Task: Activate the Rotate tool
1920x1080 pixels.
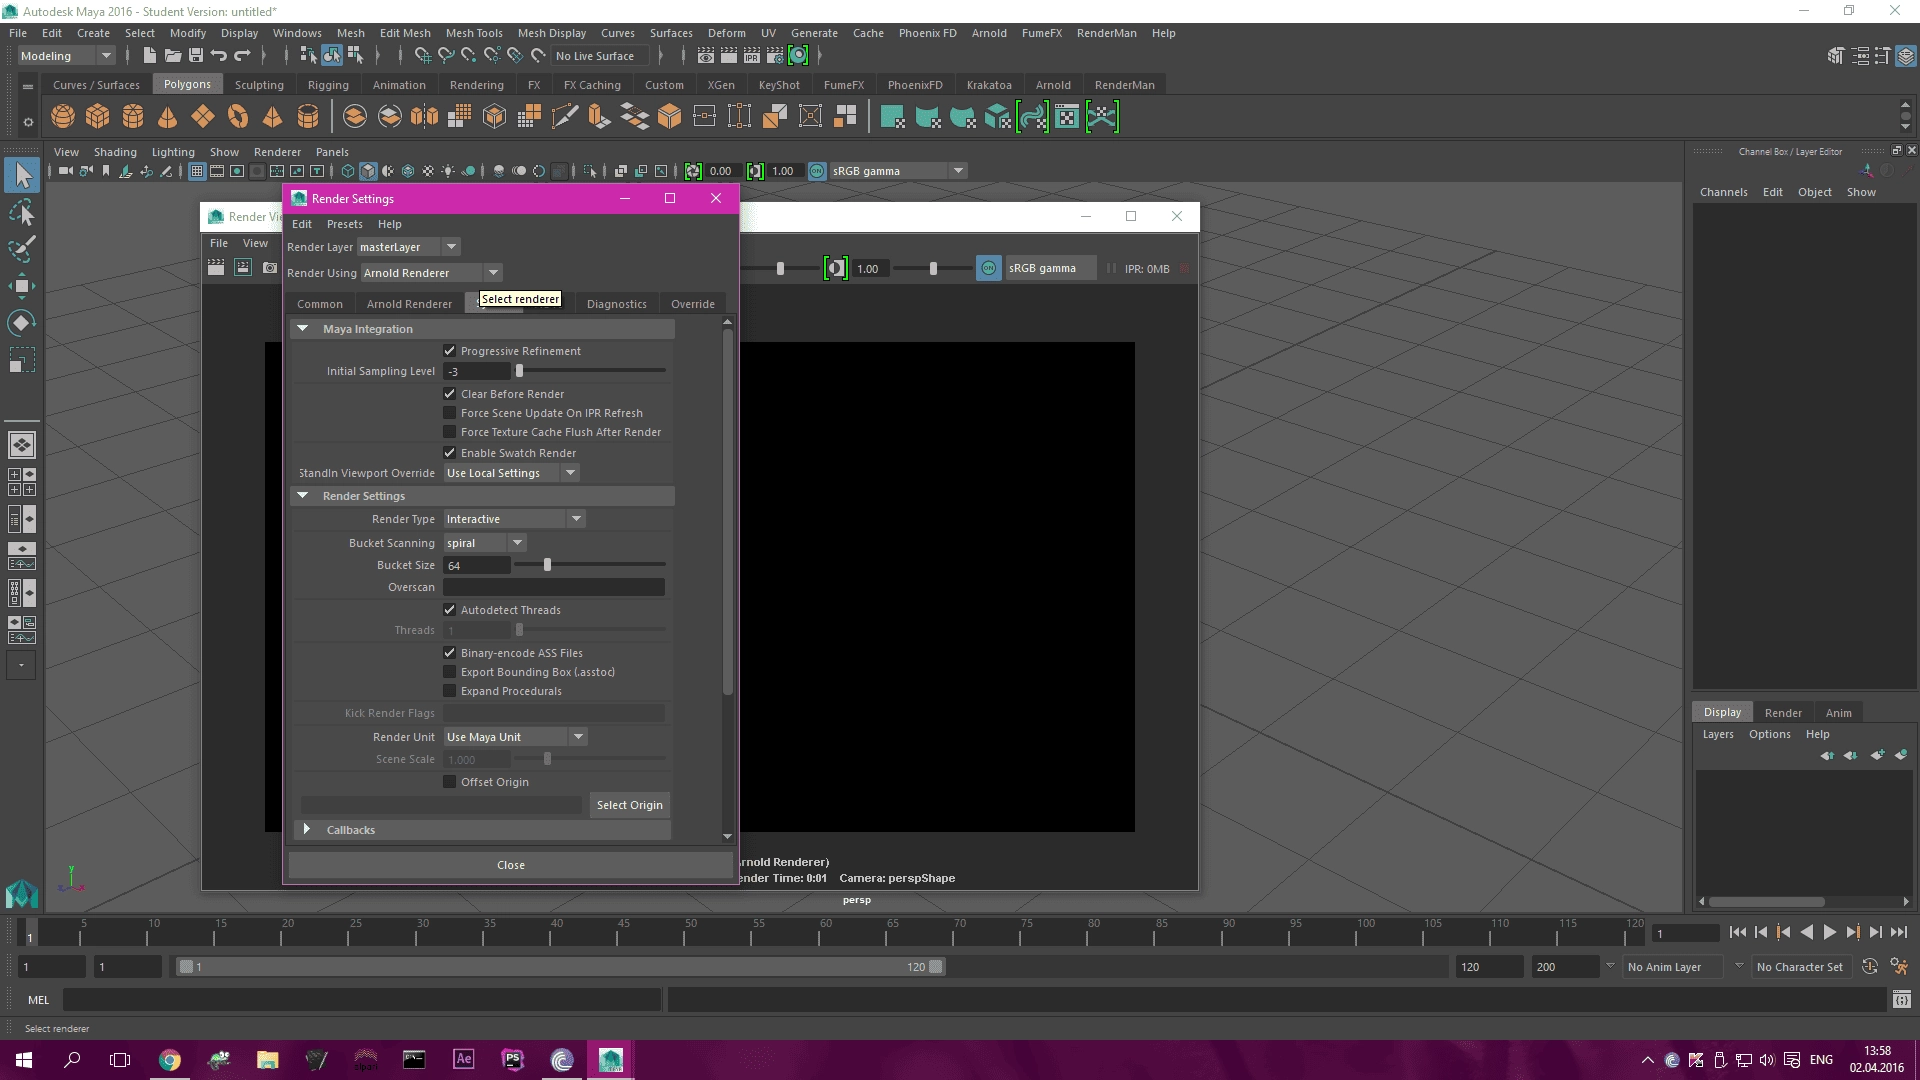Action: coord(22,323)
